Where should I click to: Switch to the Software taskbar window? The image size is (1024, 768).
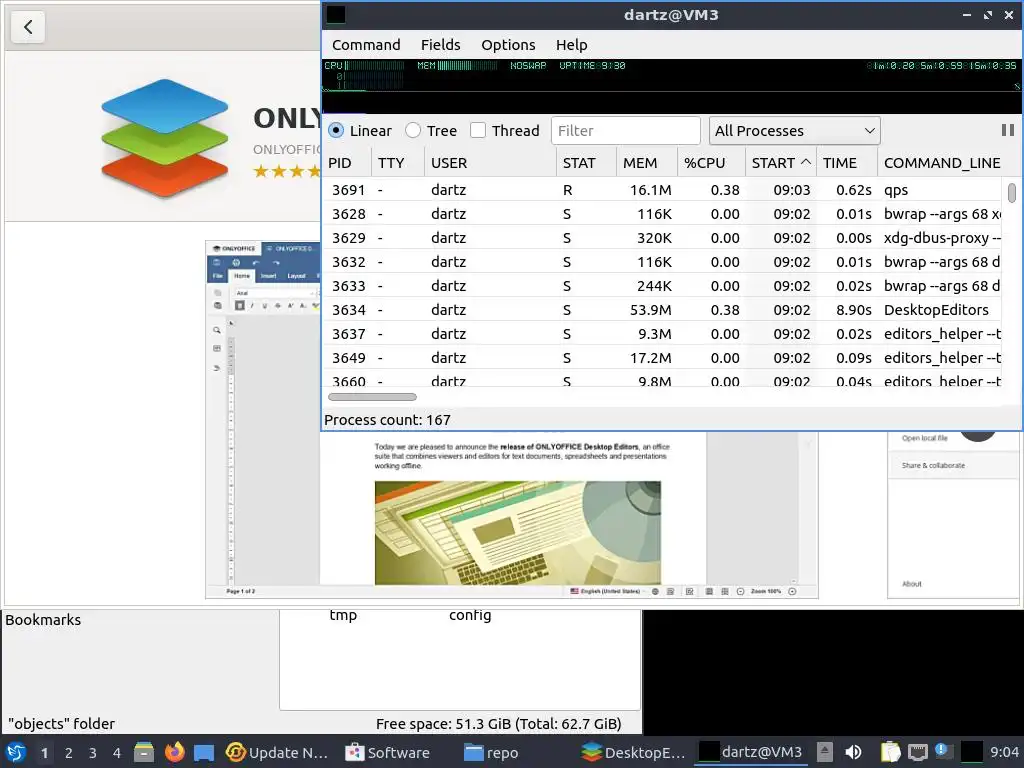coord(387,752)
